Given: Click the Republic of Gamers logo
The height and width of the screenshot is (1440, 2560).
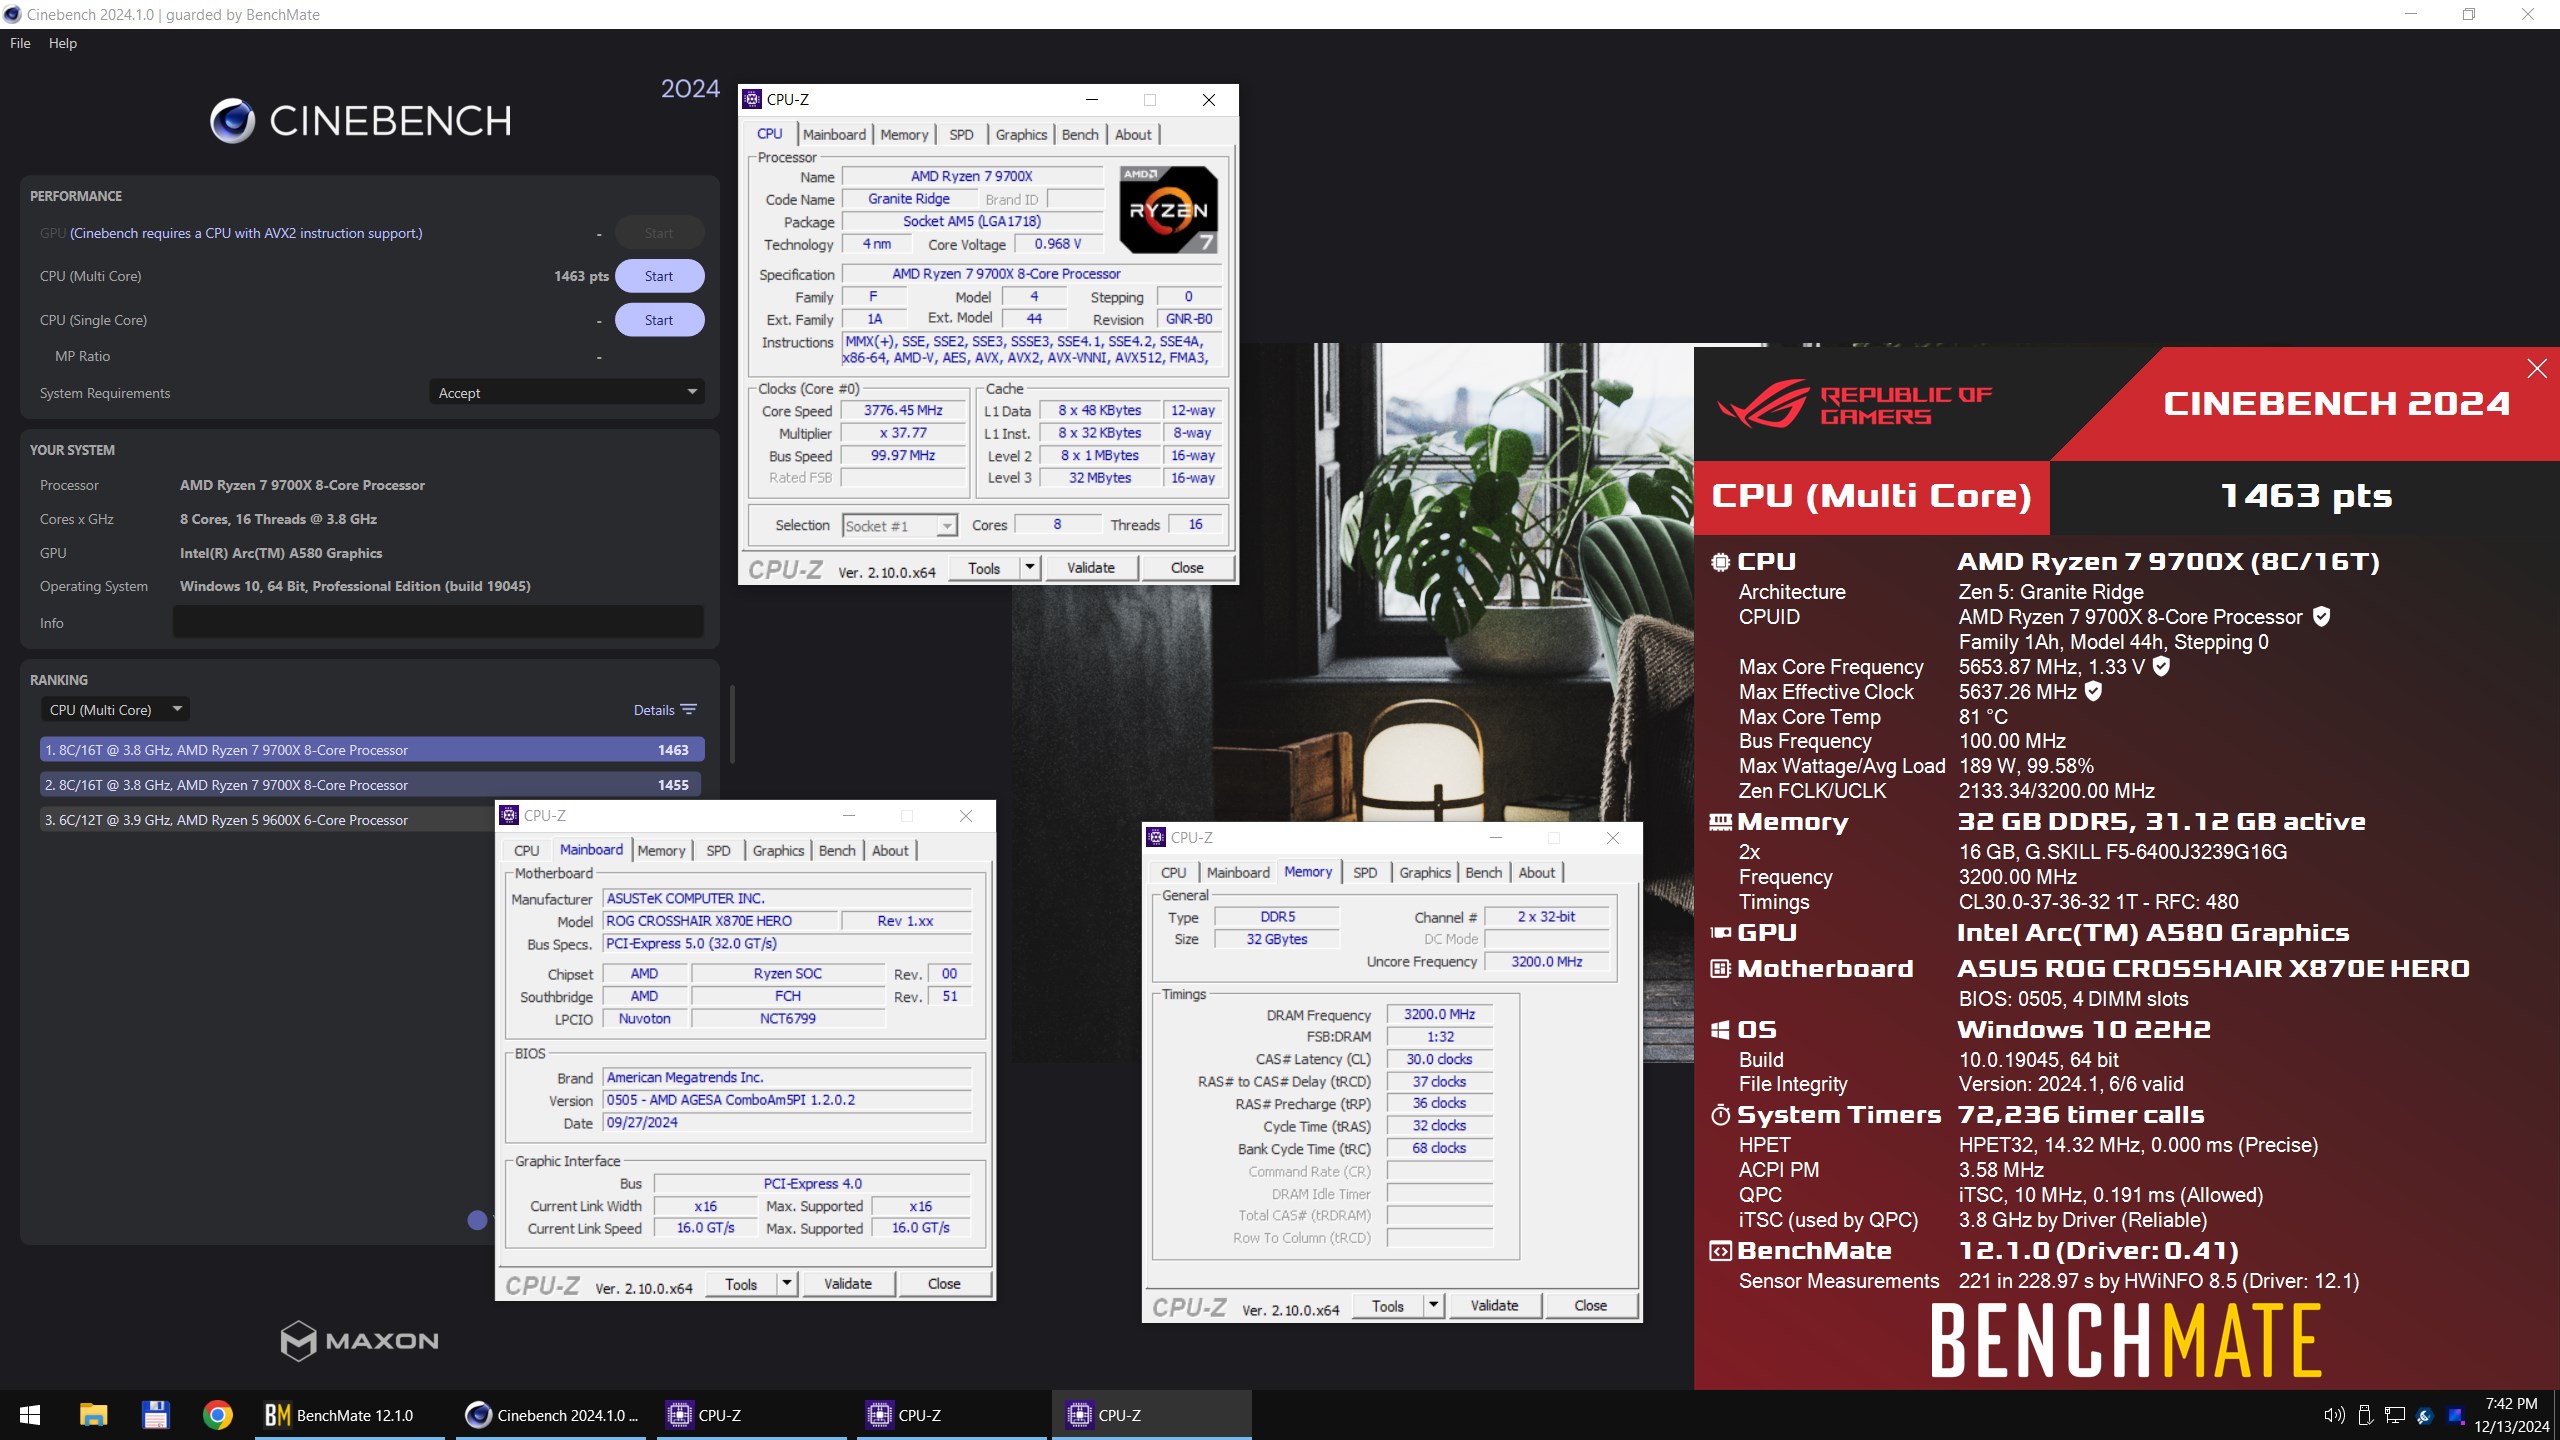Looking at the screenshot, I should [1855, 404].
